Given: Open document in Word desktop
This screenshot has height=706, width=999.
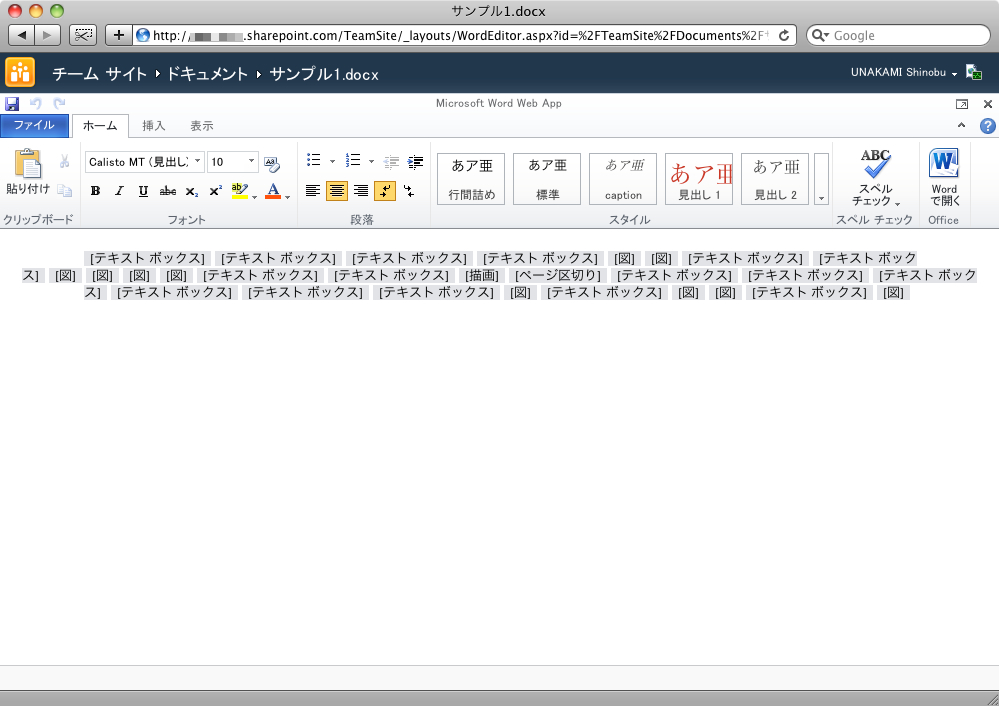Looking at the screenshot, I should (944, 177).
